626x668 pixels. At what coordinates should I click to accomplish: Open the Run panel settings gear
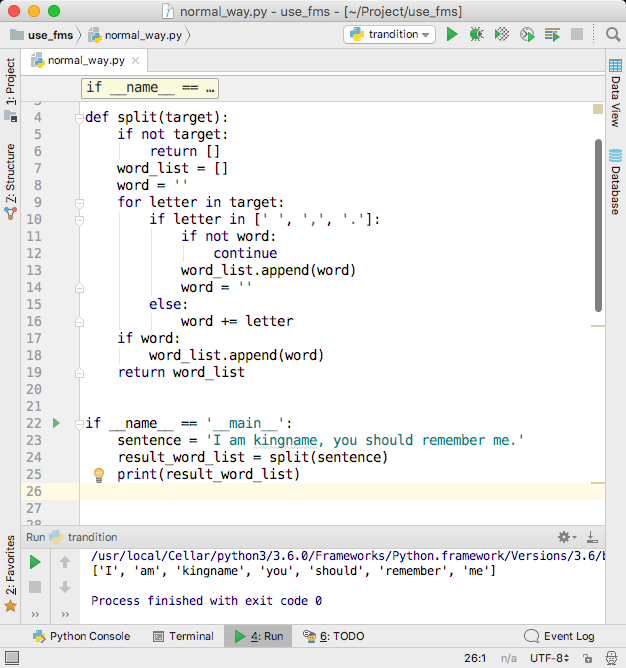point(567,537)
